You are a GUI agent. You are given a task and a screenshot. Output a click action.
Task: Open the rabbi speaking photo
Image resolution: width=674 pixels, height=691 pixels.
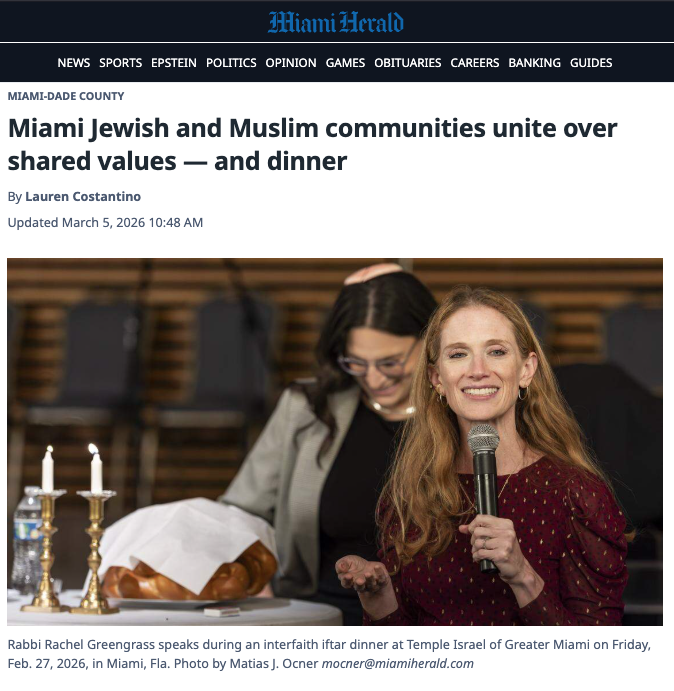click(x=335, y=442)
